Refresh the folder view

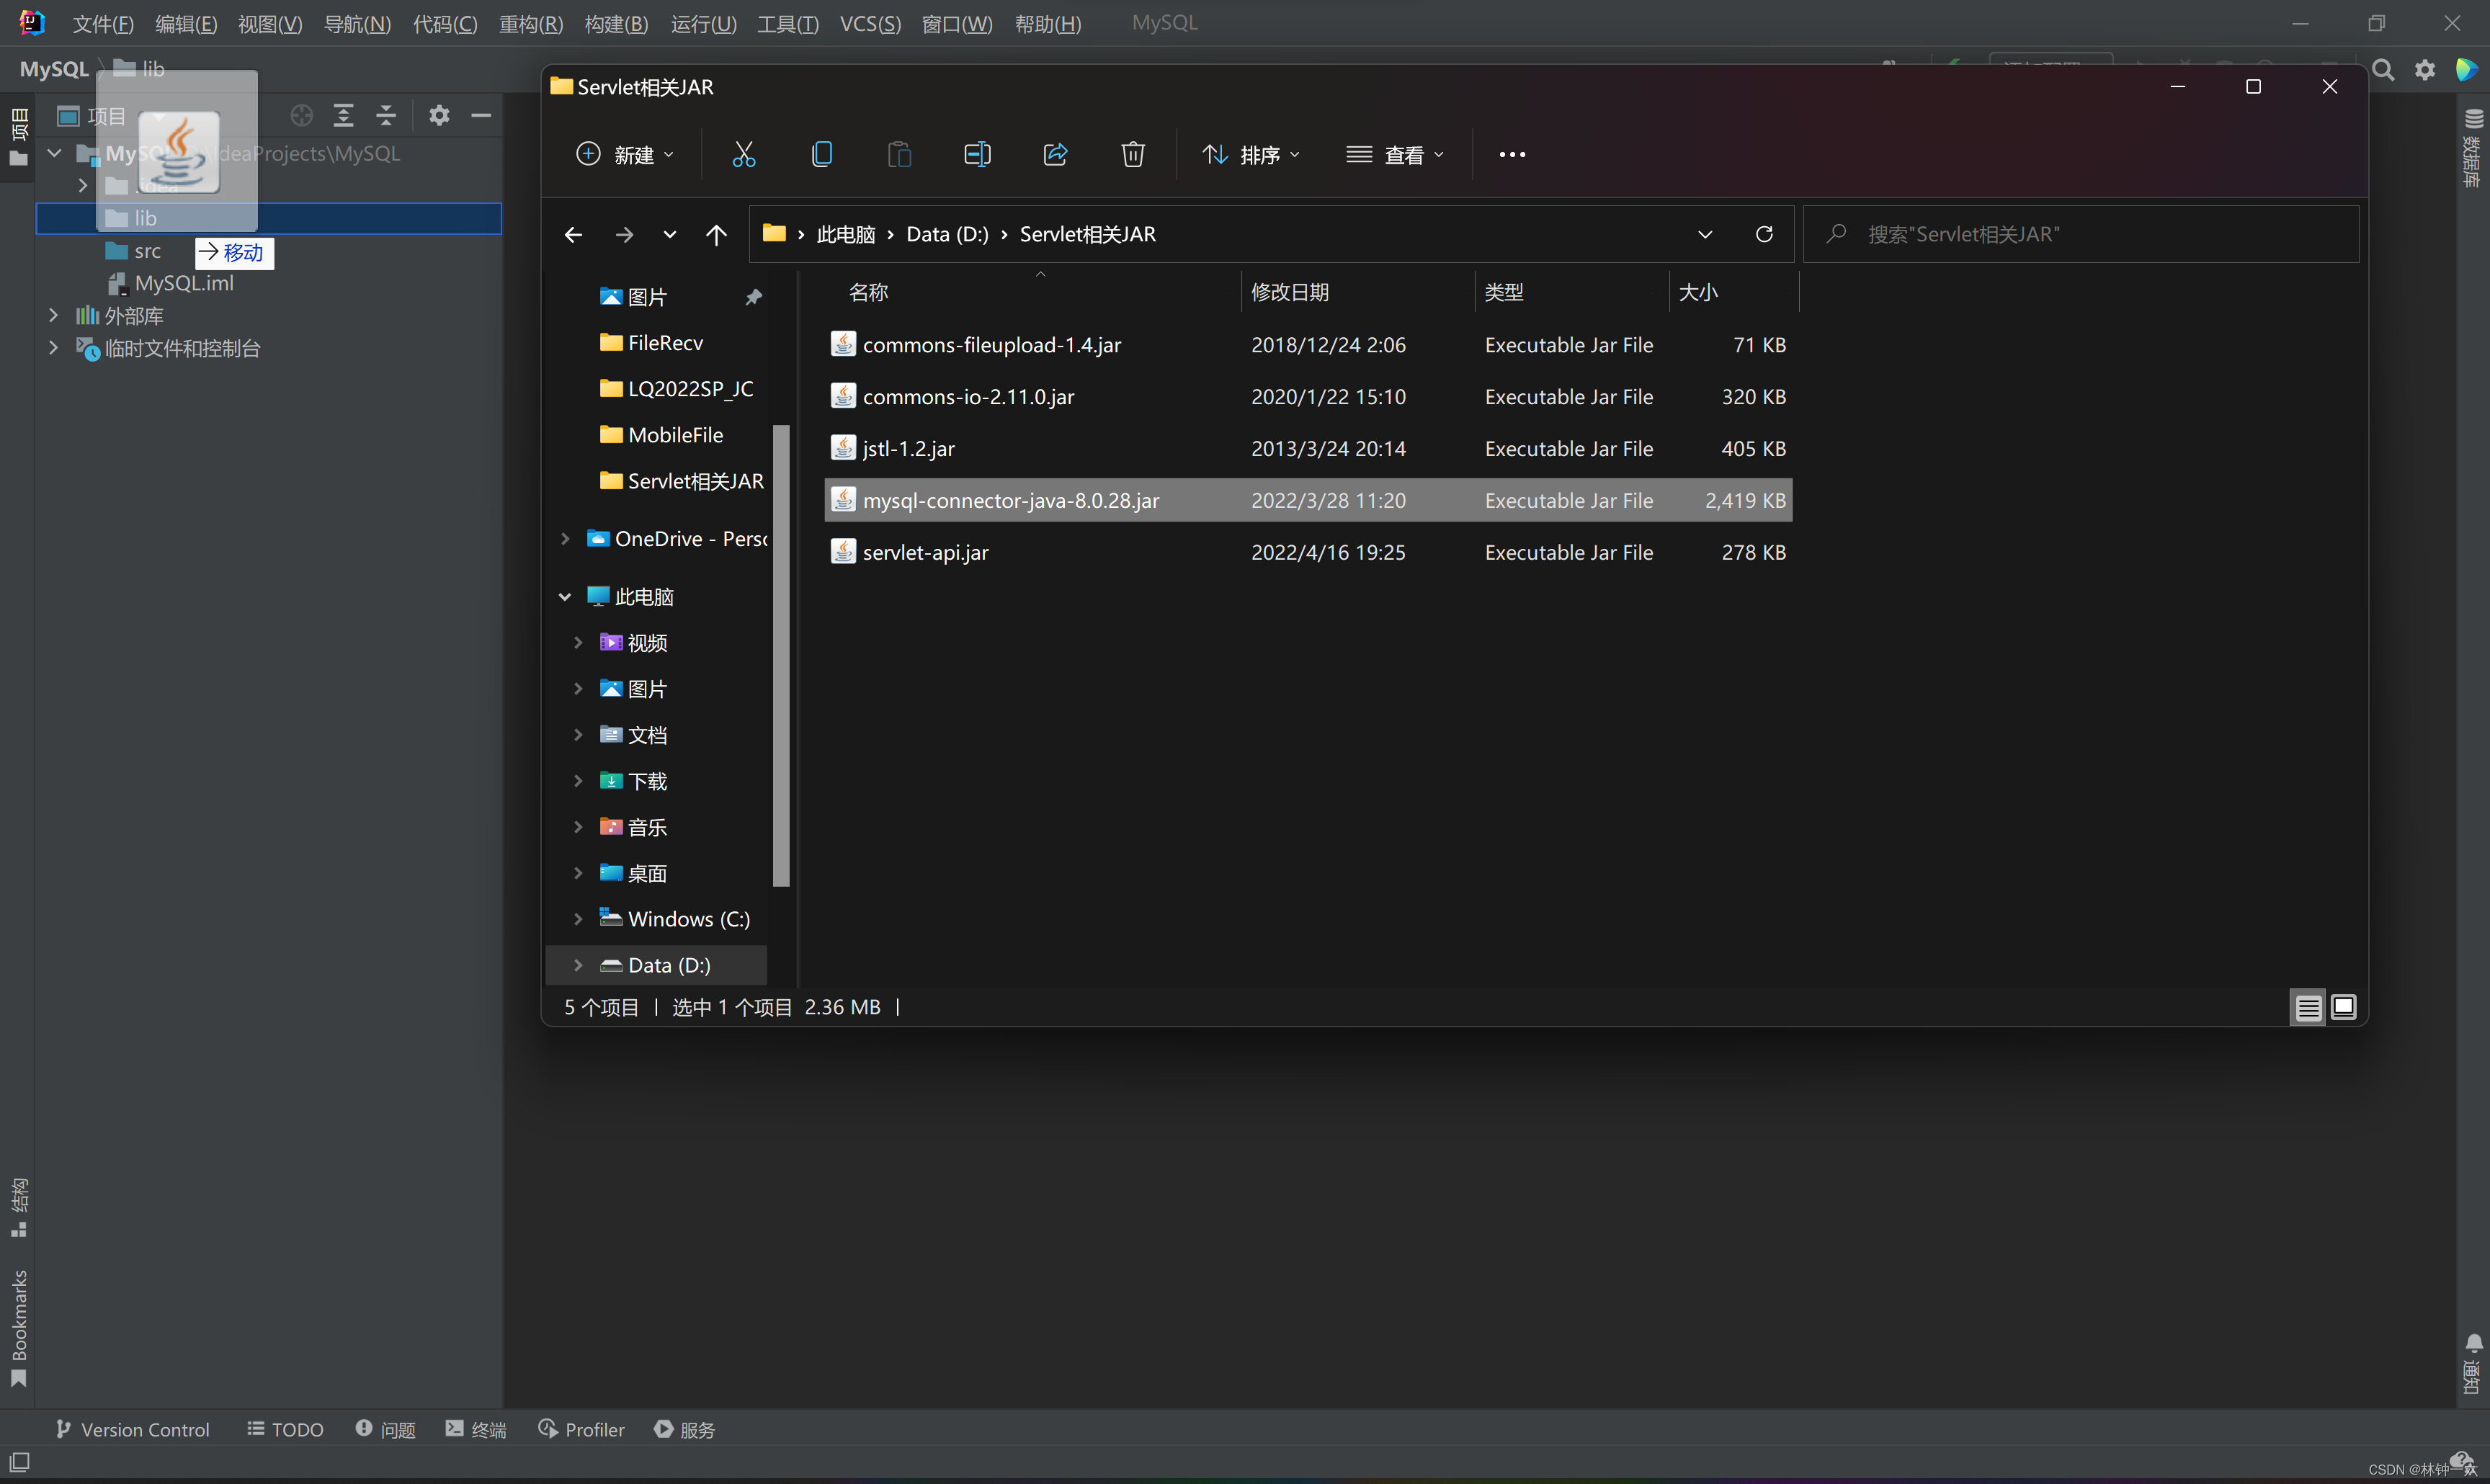click(x=1765, y=234)
